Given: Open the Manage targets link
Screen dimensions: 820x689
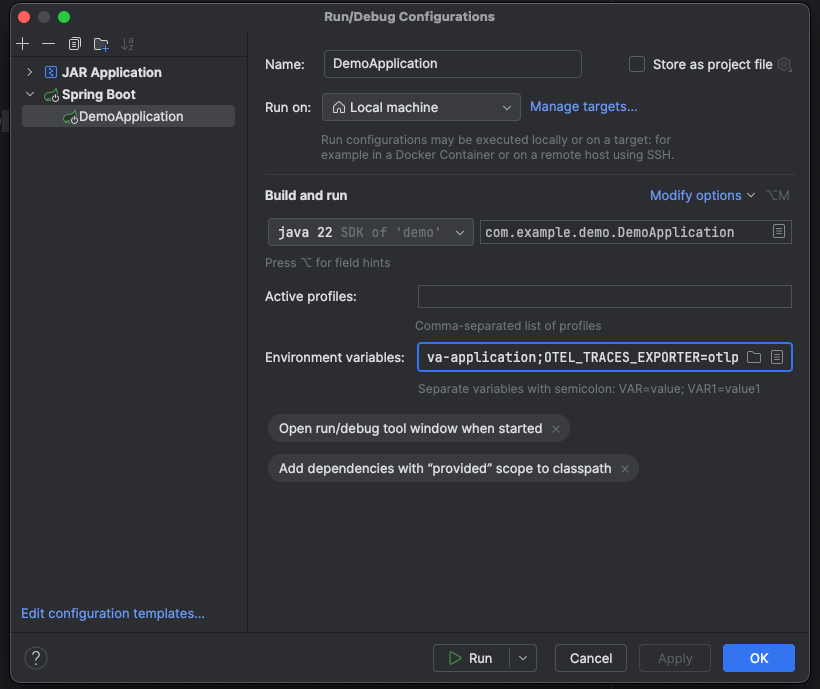Looking at the screenshot, I should click(583, 106).
